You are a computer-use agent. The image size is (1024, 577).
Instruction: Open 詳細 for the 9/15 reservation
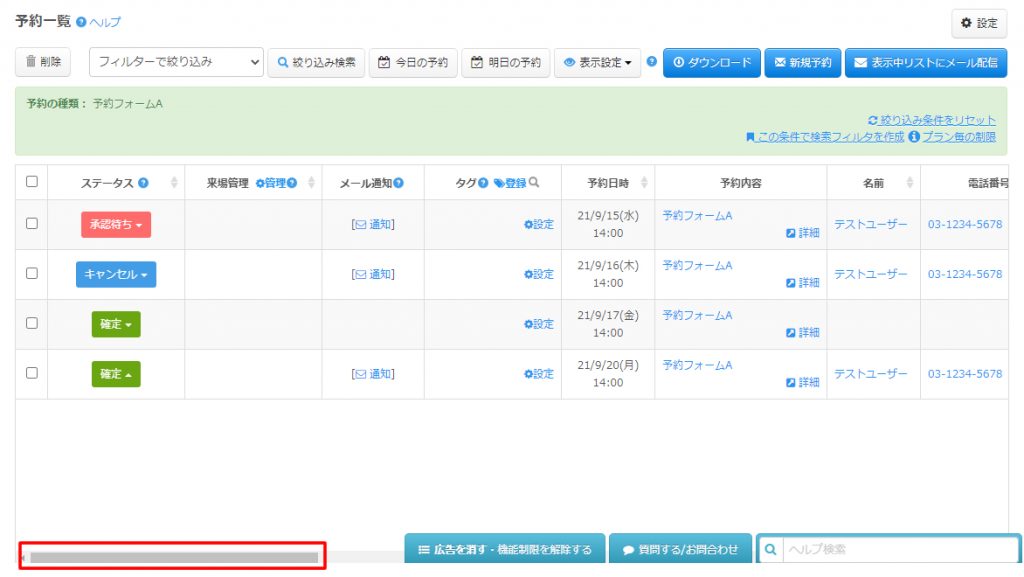(x=803, y=233)
